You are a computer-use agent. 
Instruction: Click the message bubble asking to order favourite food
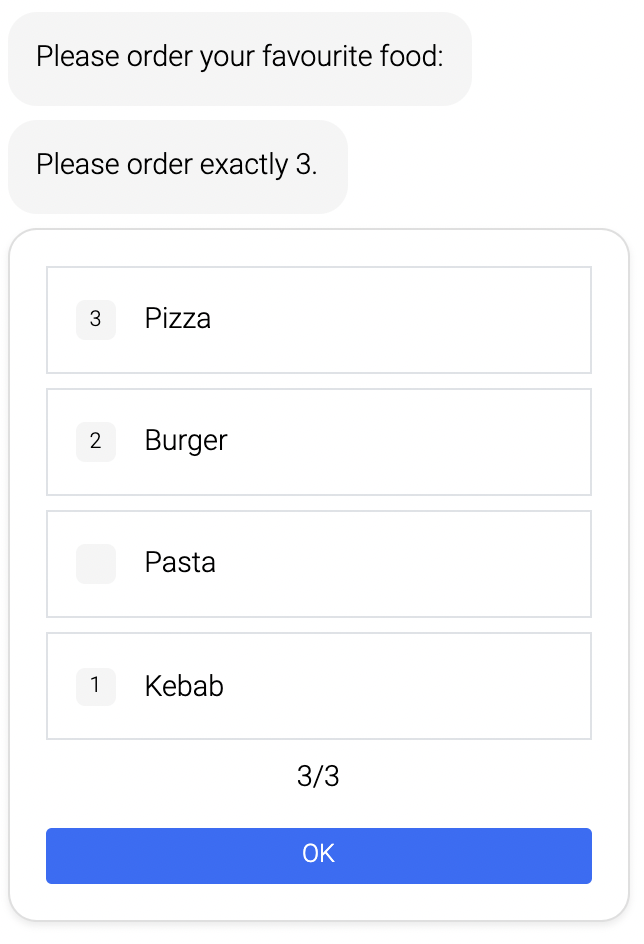[240, 57]
